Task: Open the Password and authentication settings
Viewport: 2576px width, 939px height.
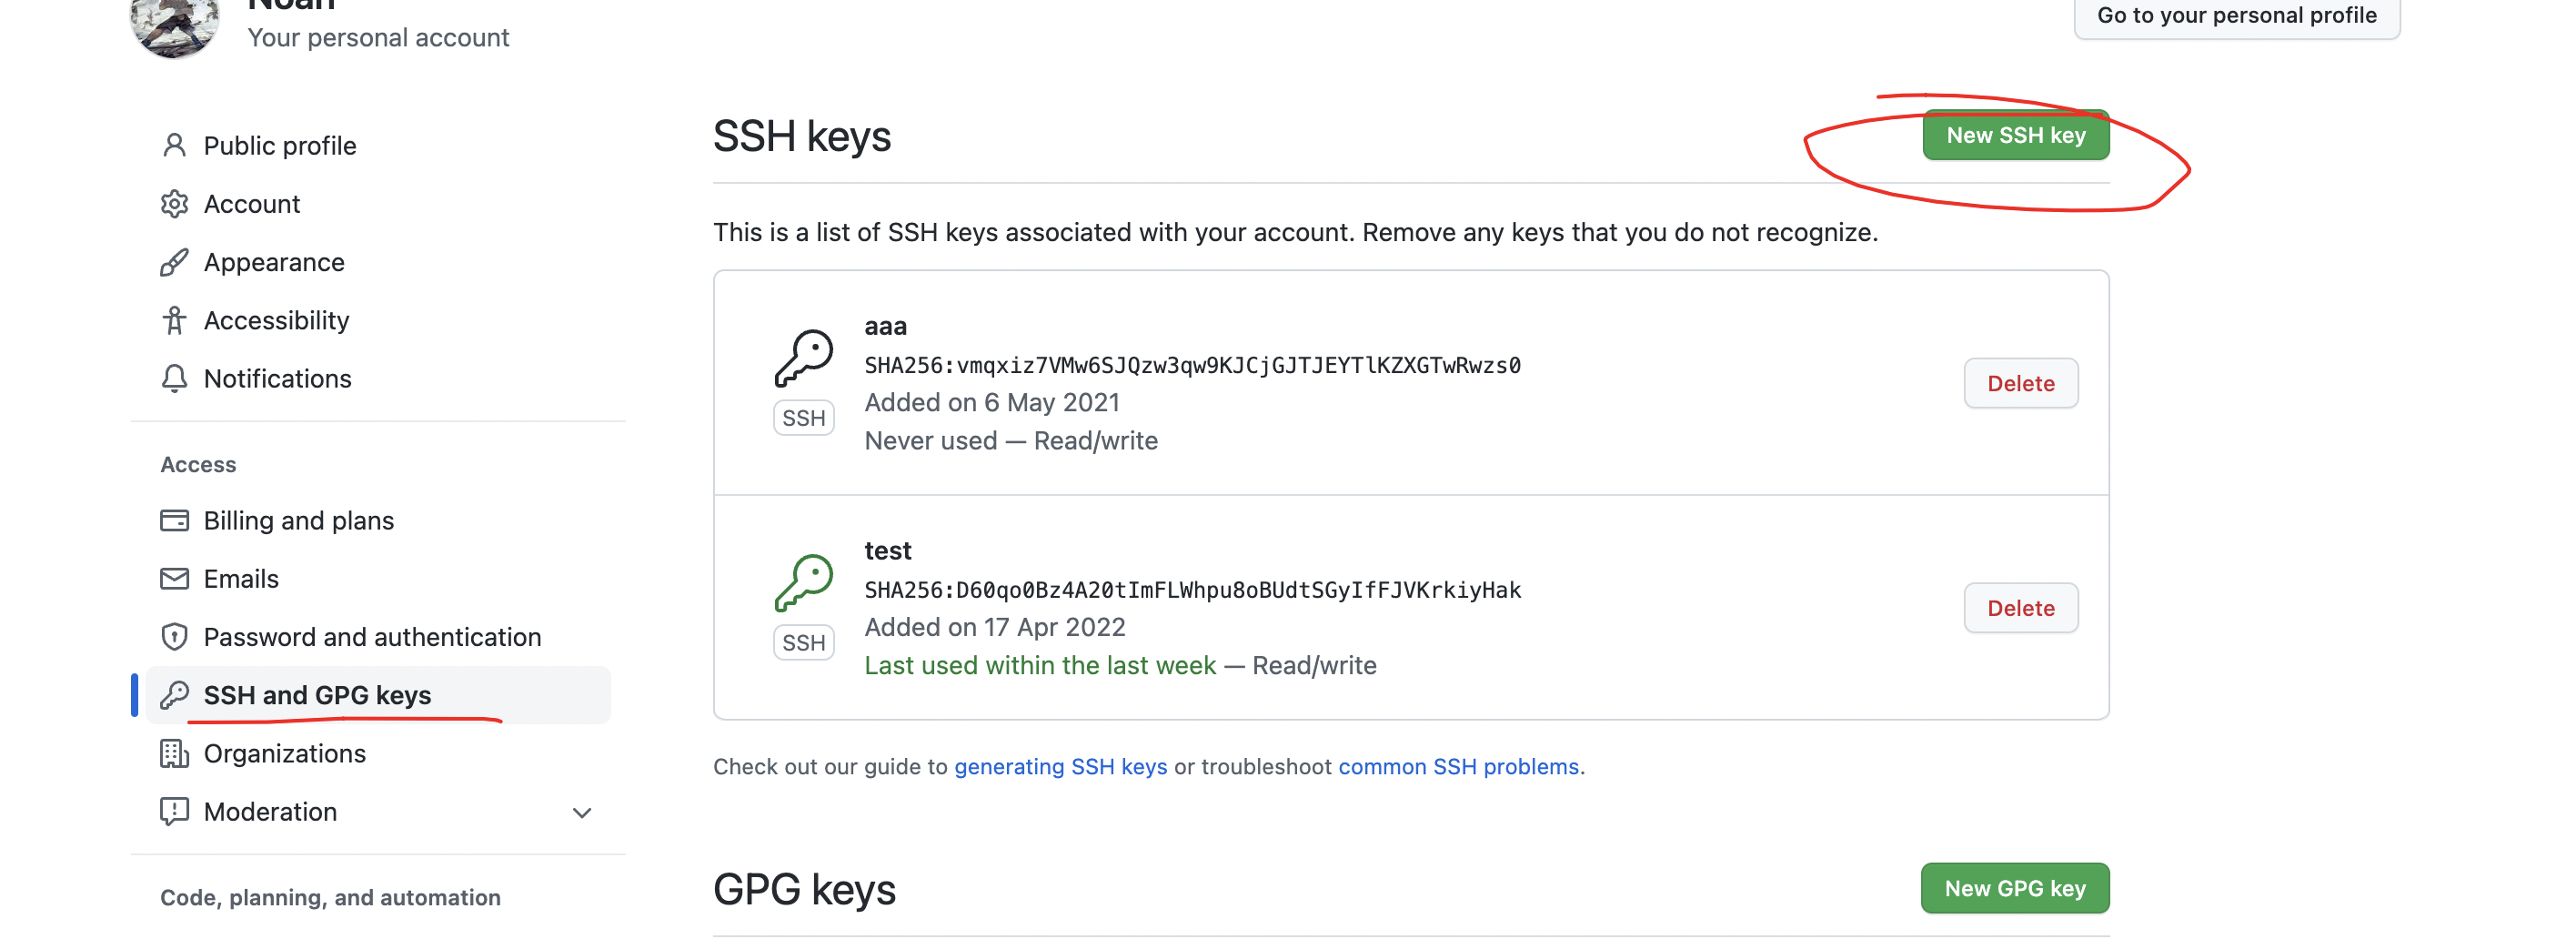Action: (372, 637)
